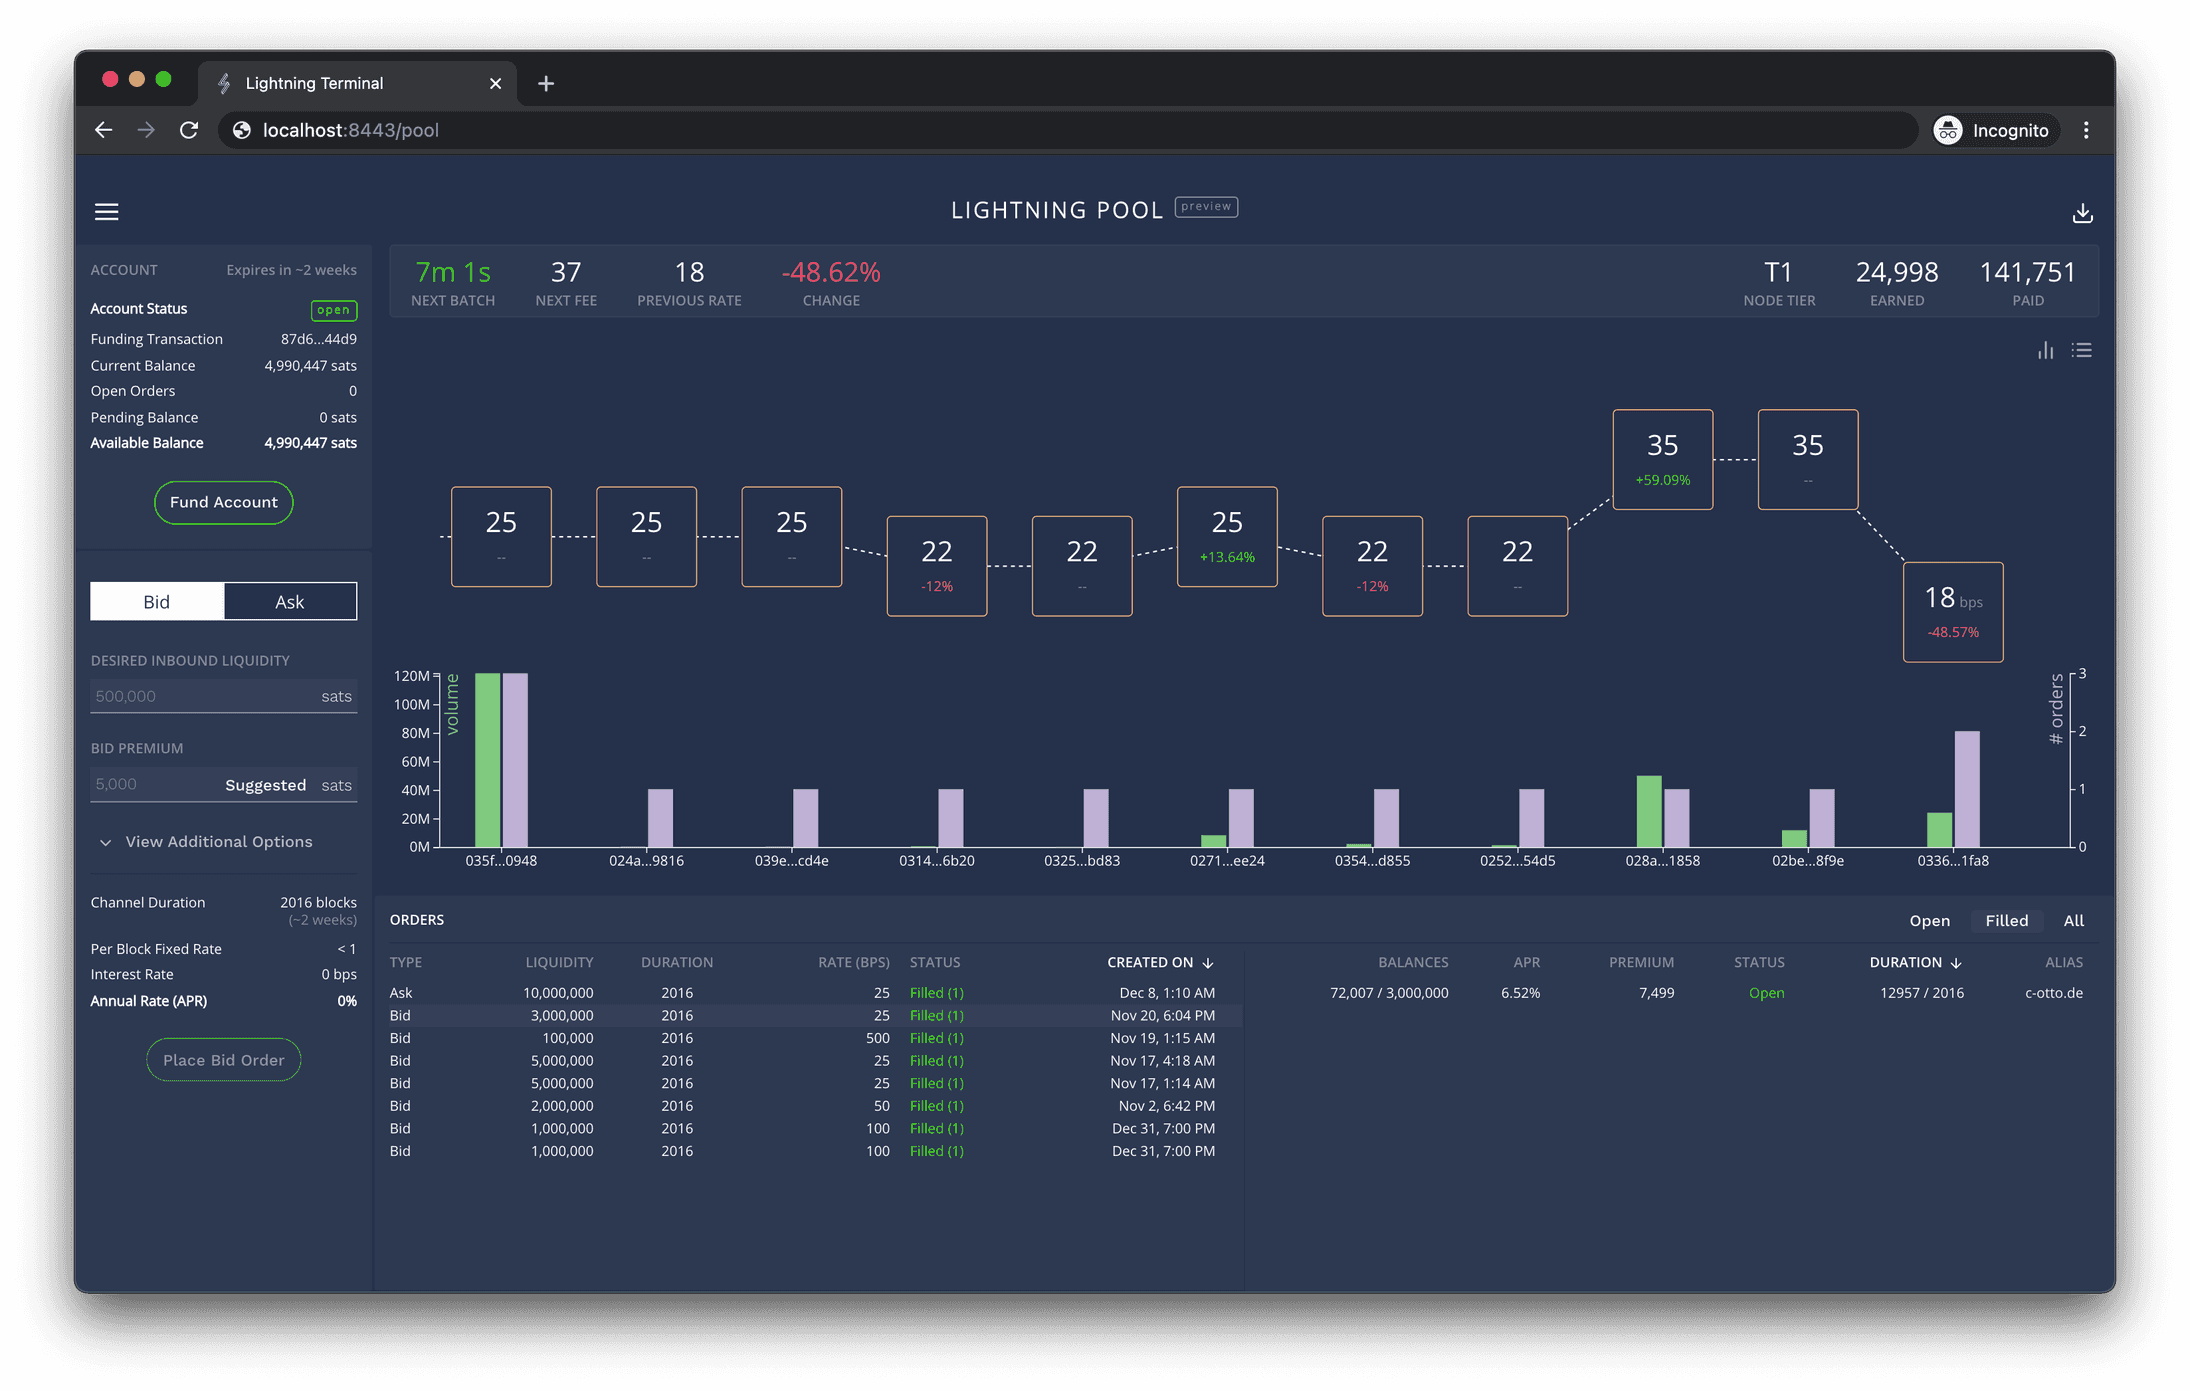Expand View Additional Options
This screenshot has height=1391, width=2190.
coord(219,841)
